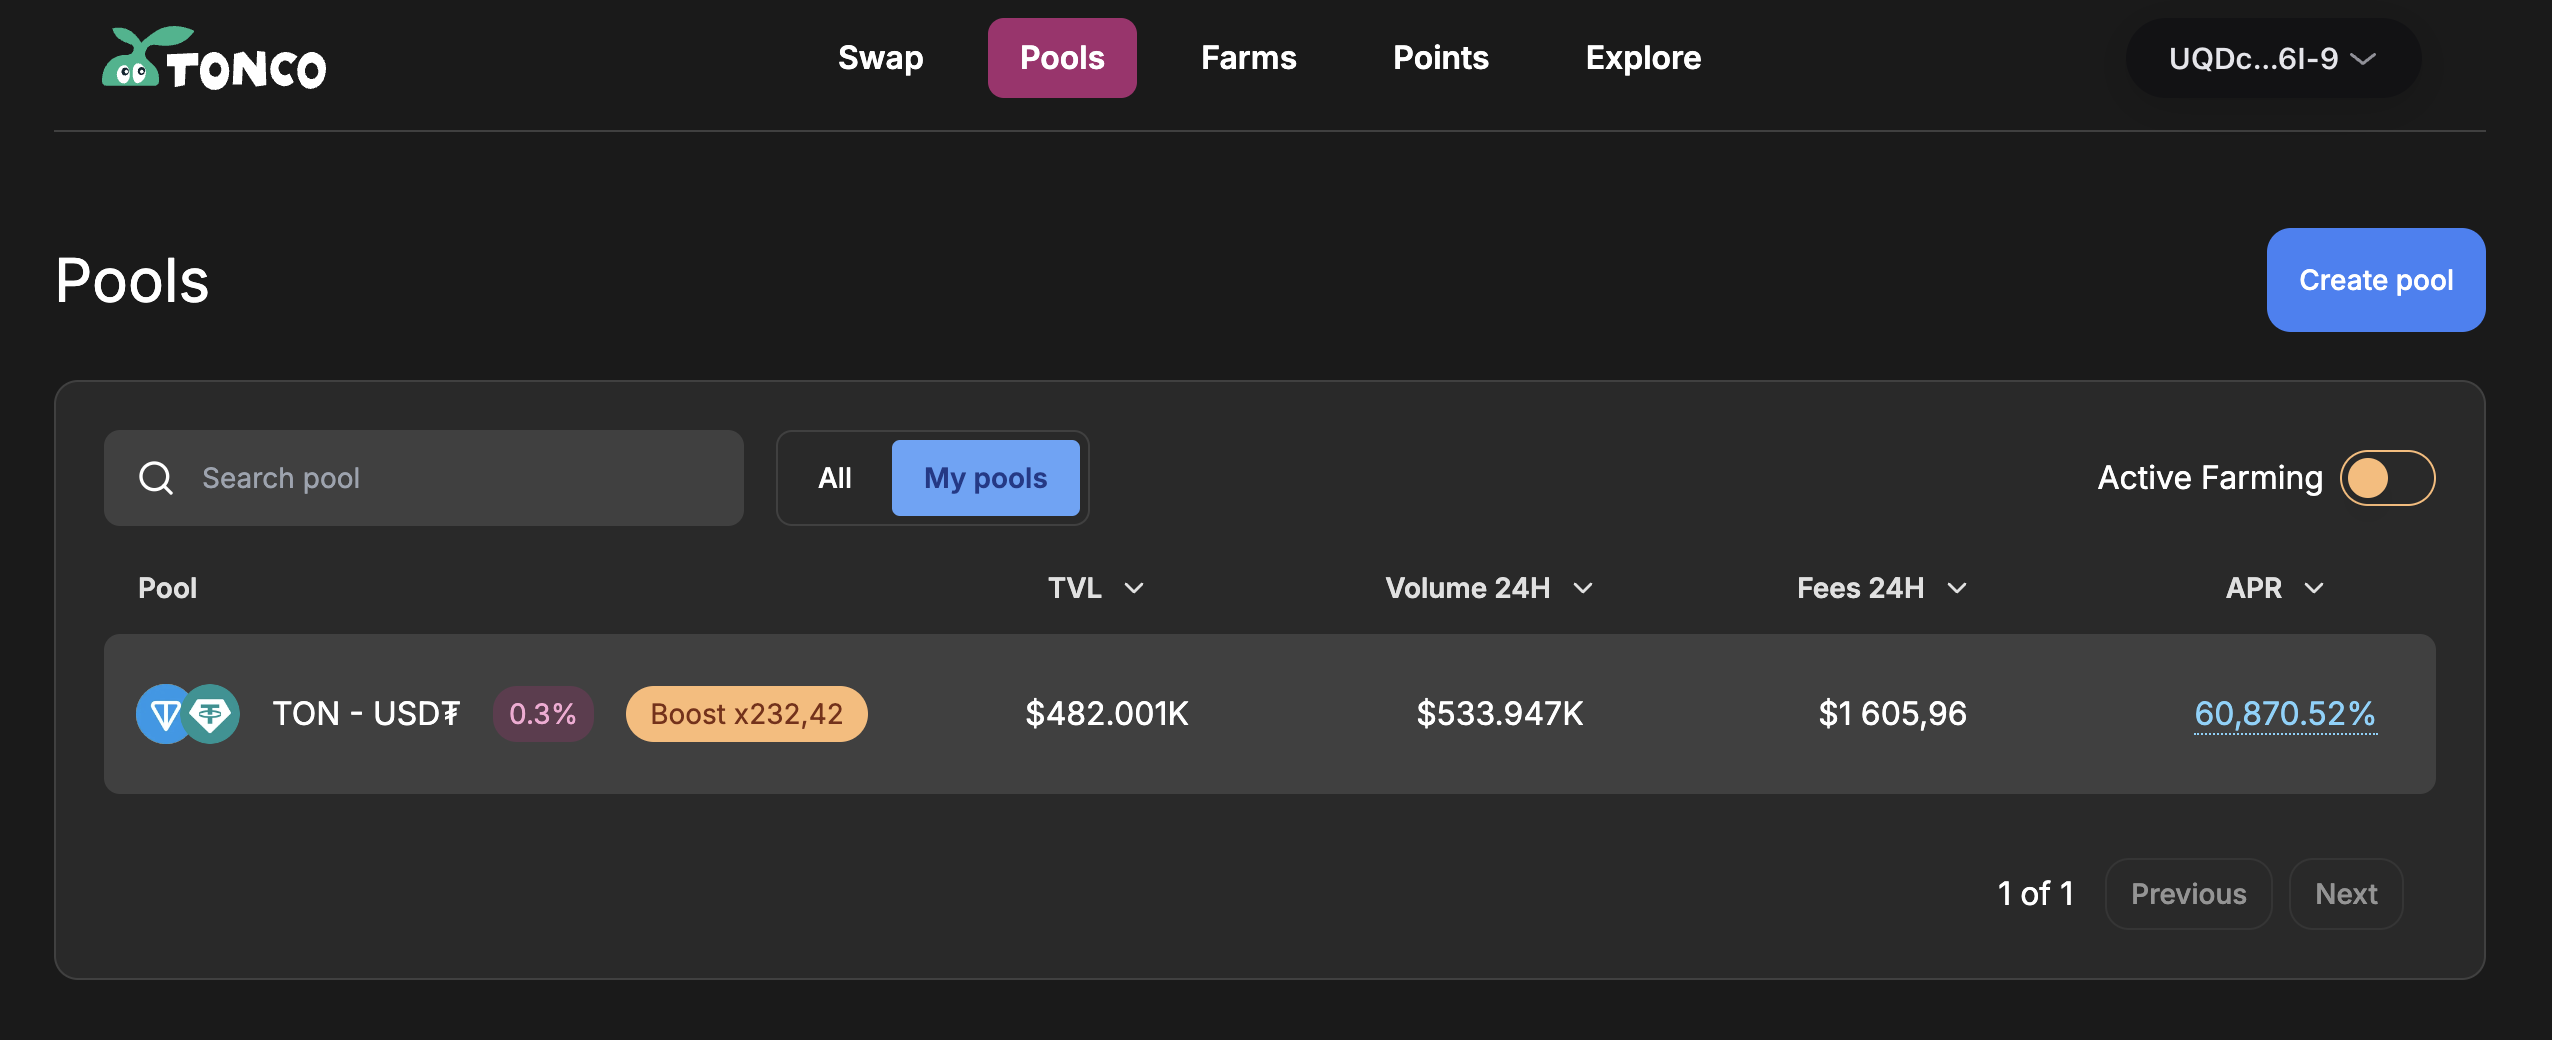
Task: Click the Next pagination button
Action: click(x=2345, y=894)
